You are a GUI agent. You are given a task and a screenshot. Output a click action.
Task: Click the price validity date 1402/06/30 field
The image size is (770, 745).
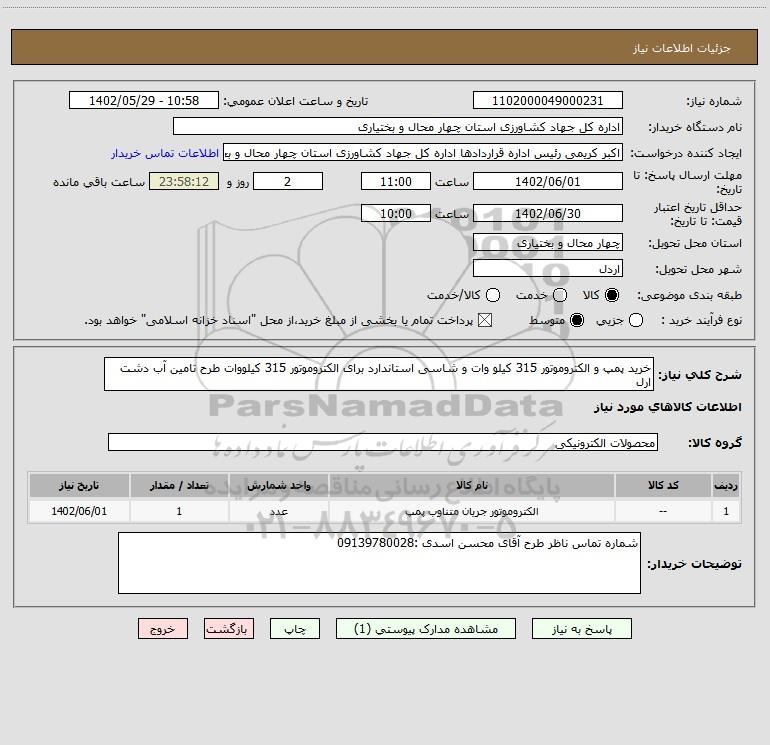point(548,213)
